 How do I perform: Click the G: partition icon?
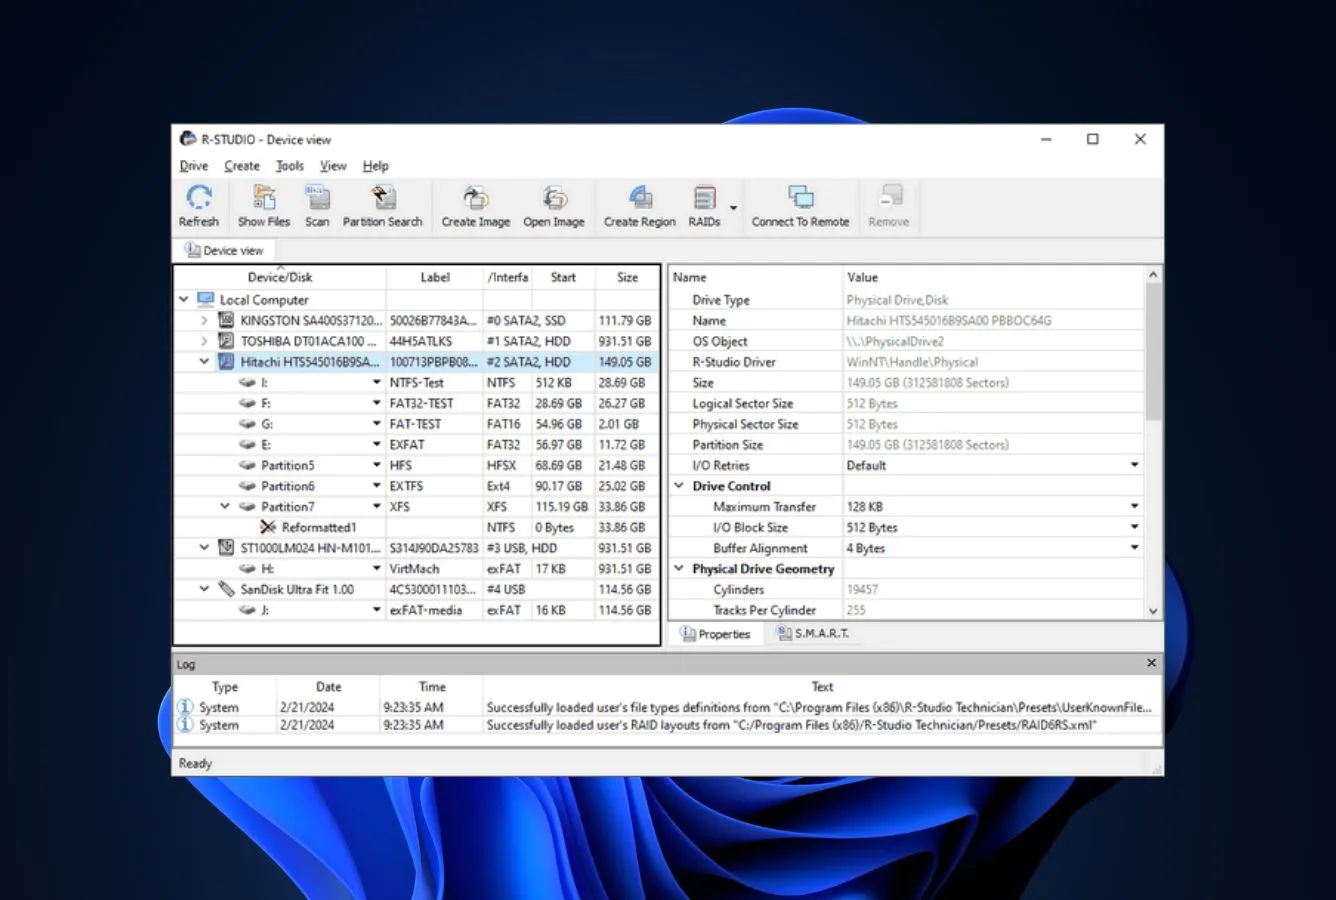point(247,424)
